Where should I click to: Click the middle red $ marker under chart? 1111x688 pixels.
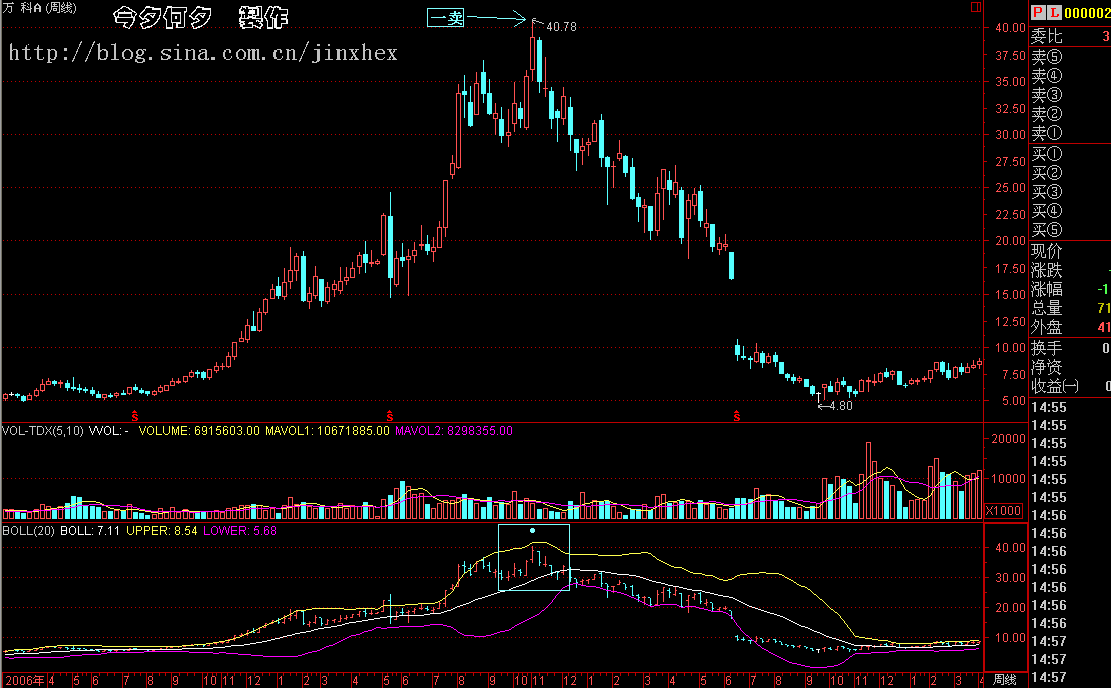(389, 413)
